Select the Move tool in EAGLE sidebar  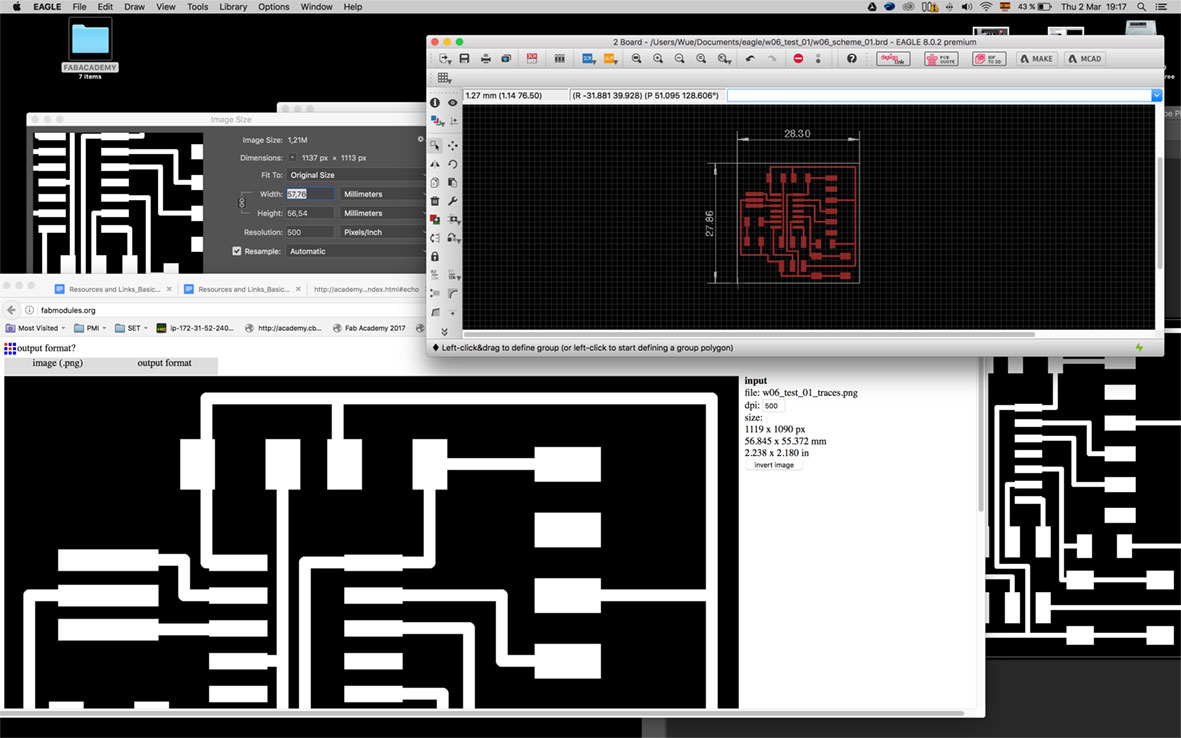pyautogui.click(x=453, y=145)
